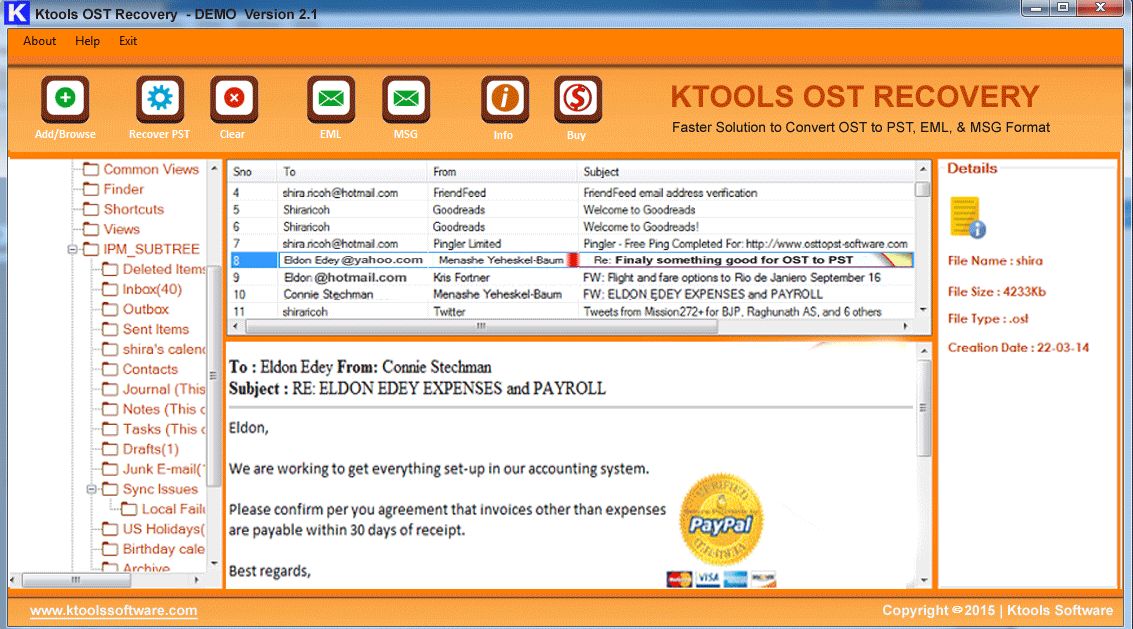
Task: Open the About menu
Action: click(39, 41)
